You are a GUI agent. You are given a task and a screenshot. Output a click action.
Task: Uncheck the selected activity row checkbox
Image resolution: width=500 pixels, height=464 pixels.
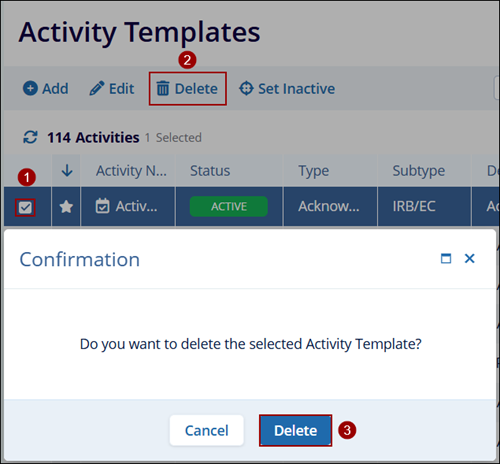25,208
